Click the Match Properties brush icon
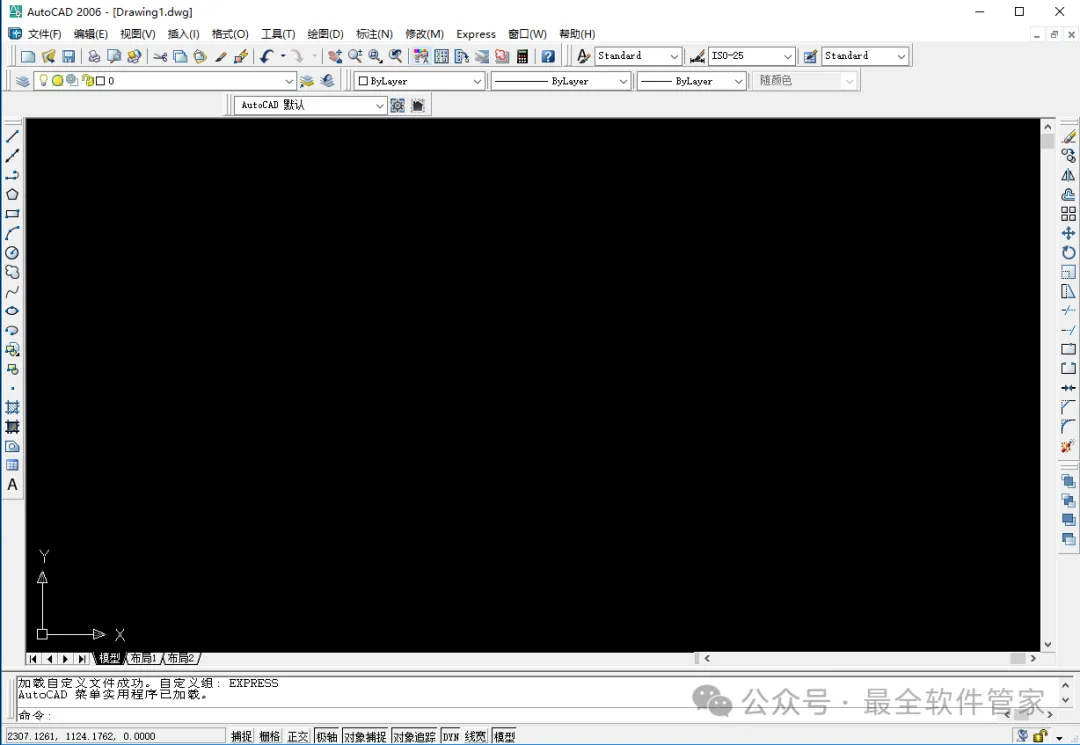 (220, 56)
